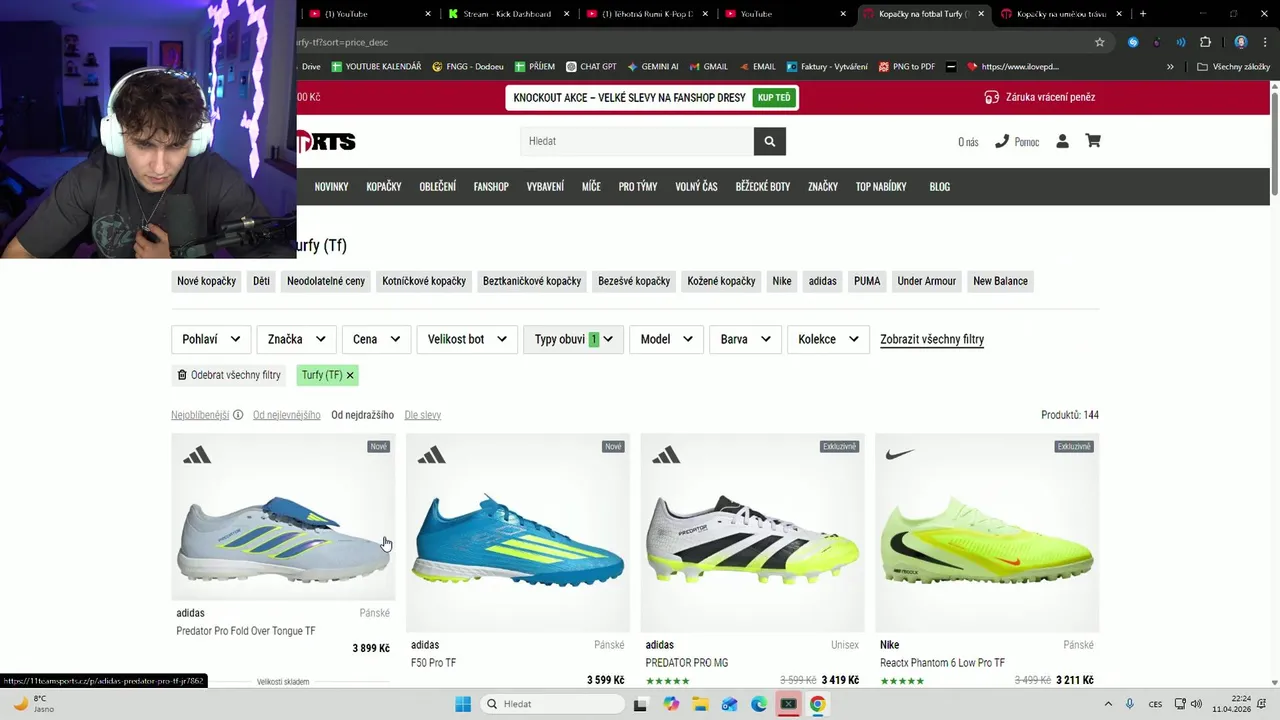Bookmark this page with the star icon
Image resolution: width=1280 pixels, height=720 pixels.
[x=1100, y=42]
